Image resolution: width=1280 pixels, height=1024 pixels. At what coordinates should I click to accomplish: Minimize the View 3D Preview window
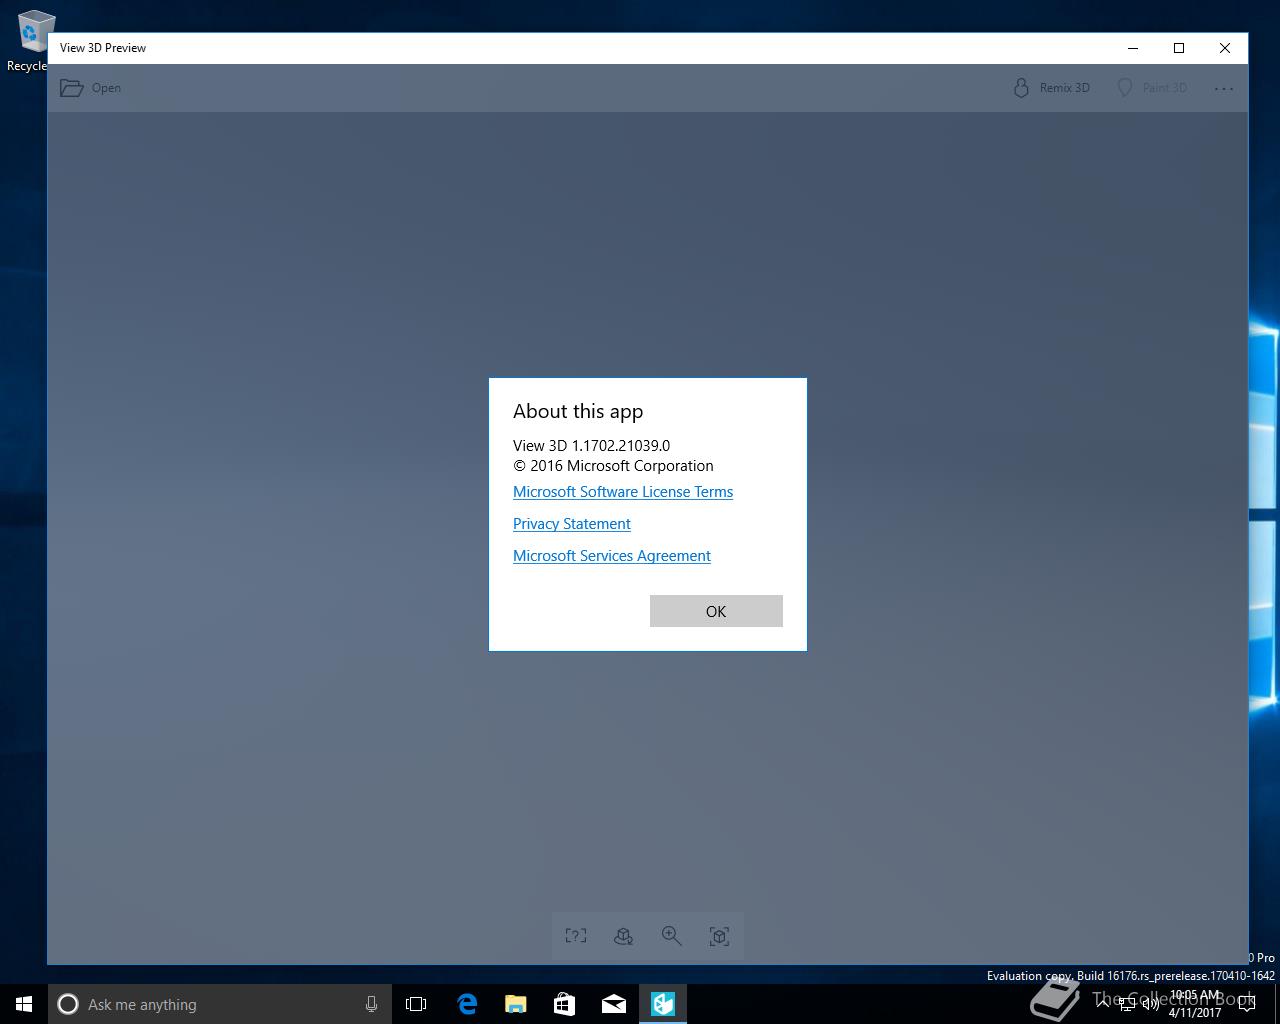tap(1133, 48)
